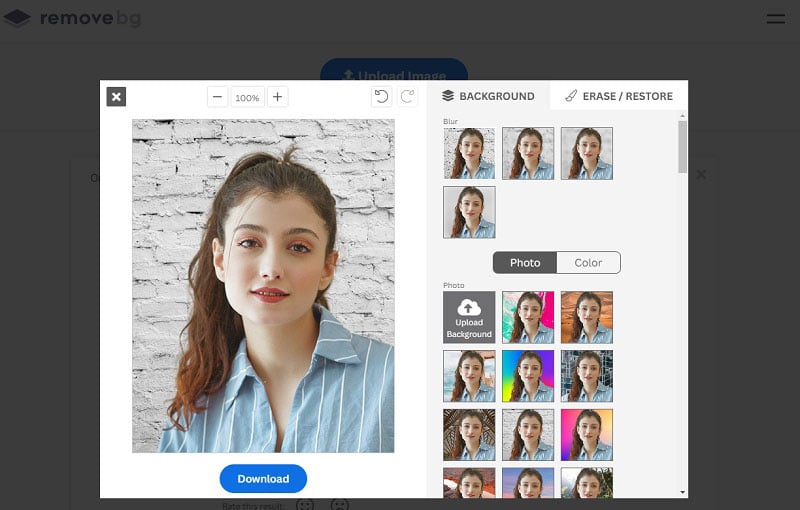Click the zoom in plus icon

[x=278, y=97]
